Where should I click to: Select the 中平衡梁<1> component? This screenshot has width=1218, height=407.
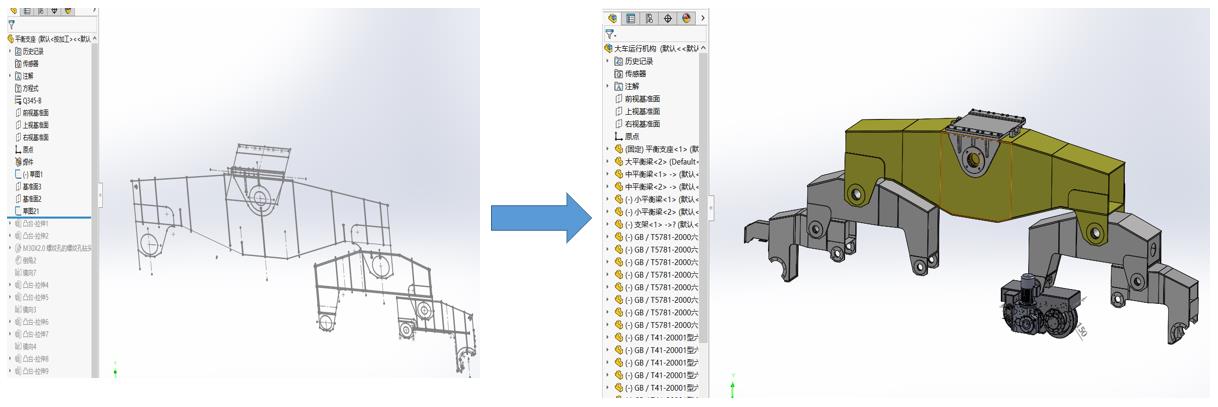tap(650, 174)
